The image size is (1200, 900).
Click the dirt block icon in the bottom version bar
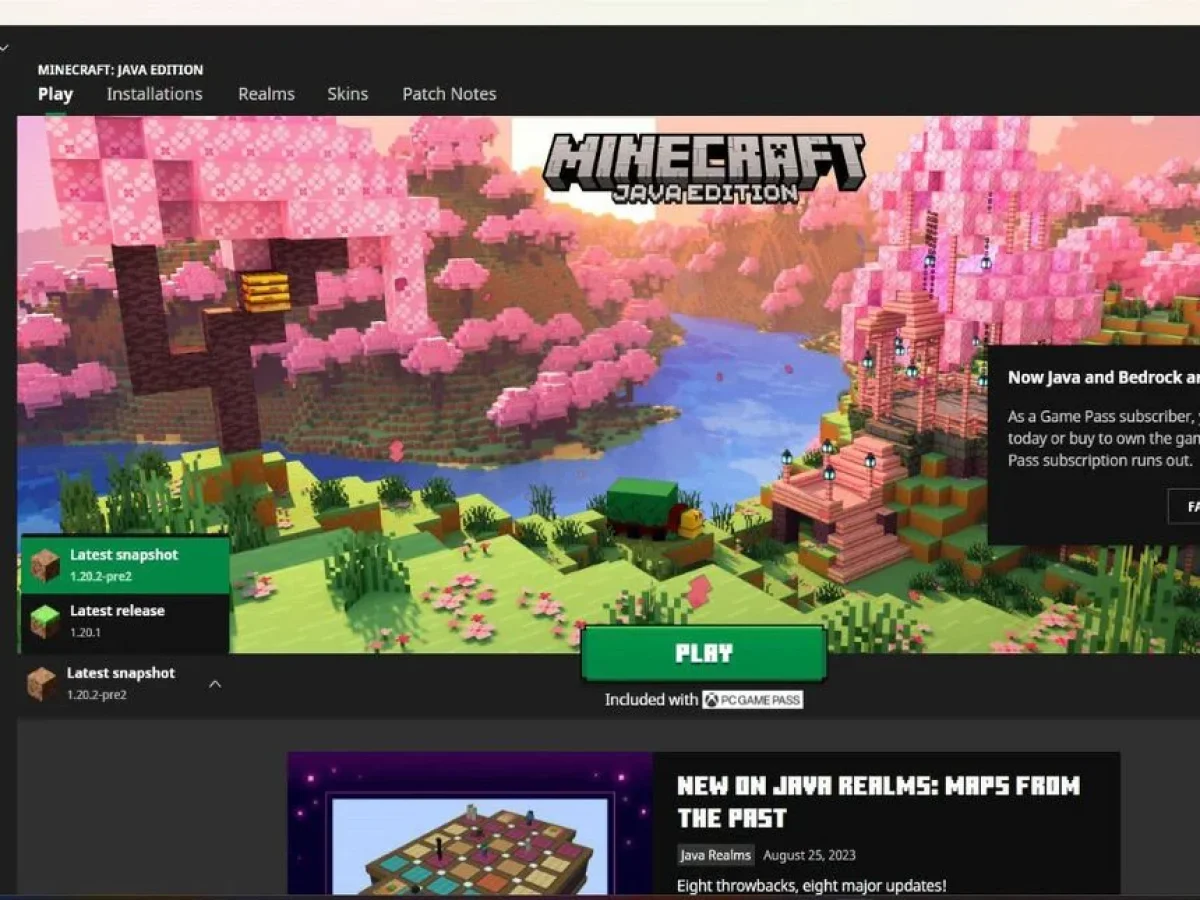click(x=42, y=683)
